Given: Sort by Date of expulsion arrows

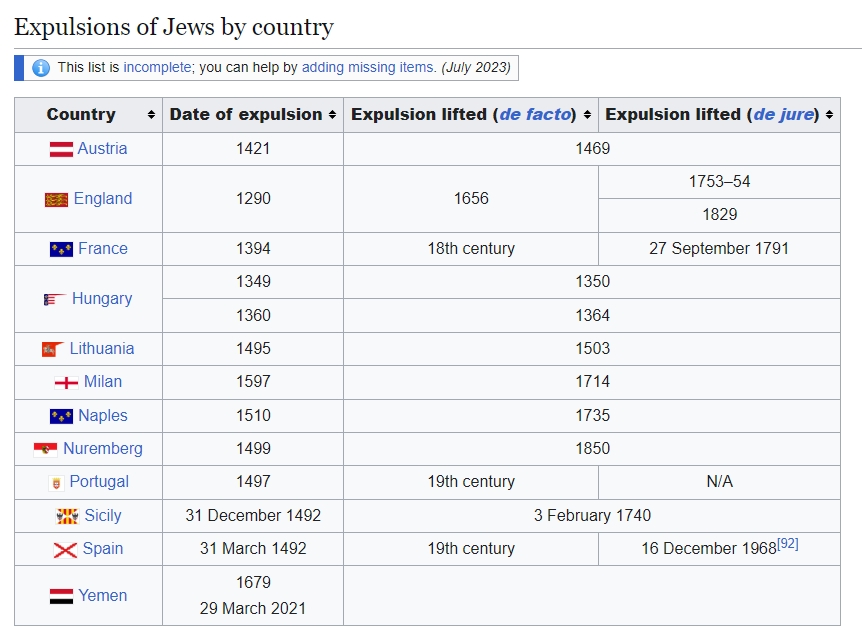Looking at the screenshot, I should click(x=332, y=114).
